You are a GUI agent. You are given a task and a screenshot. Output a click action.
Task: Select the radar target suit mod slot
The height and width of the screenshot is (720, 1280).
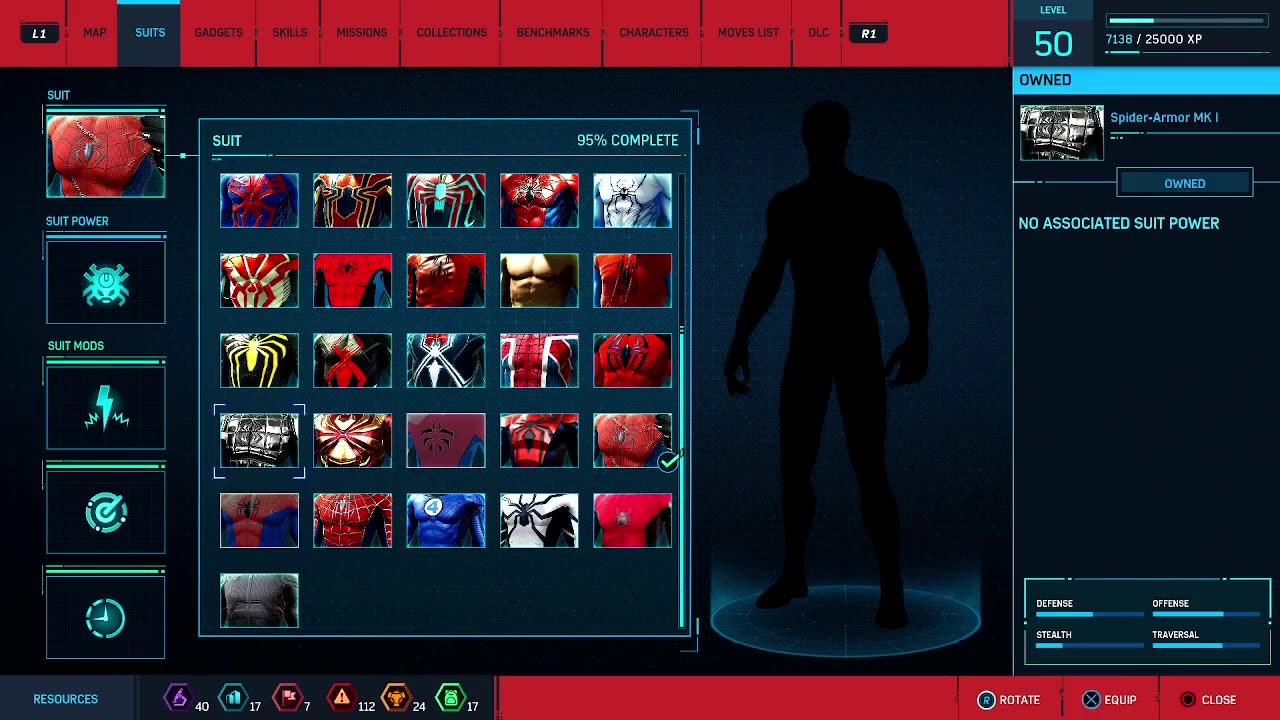106,512
